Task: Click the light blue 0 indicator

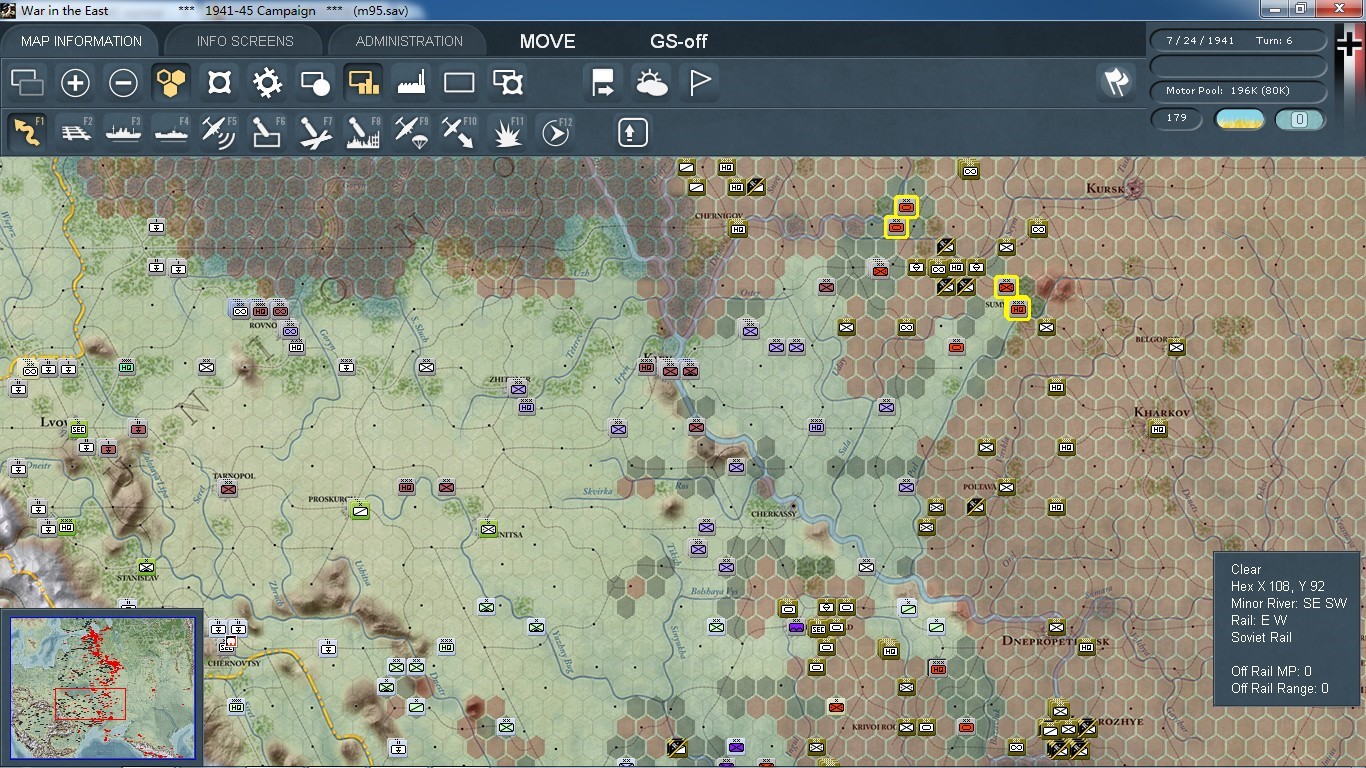Action: pos(1300,119)
